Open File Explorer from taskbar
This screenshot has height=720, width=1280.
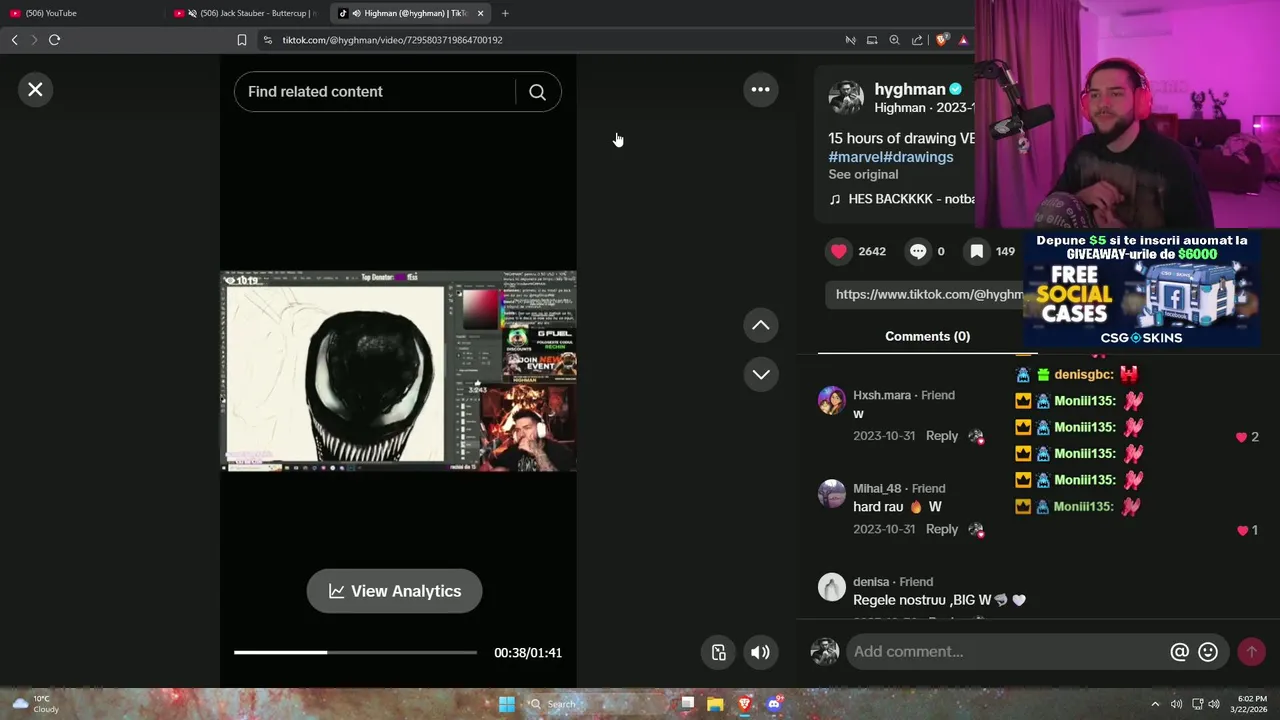(715, 704)
